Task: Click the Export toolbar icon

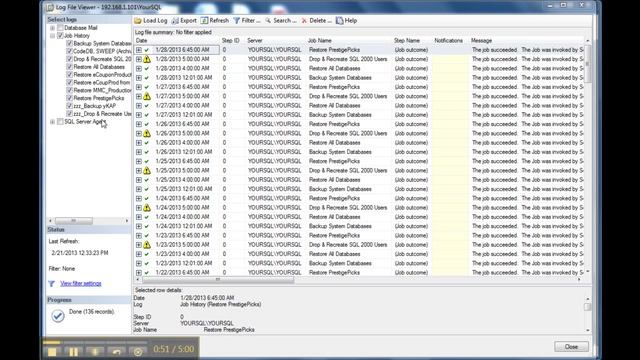Action: click(x=175, y=20)
